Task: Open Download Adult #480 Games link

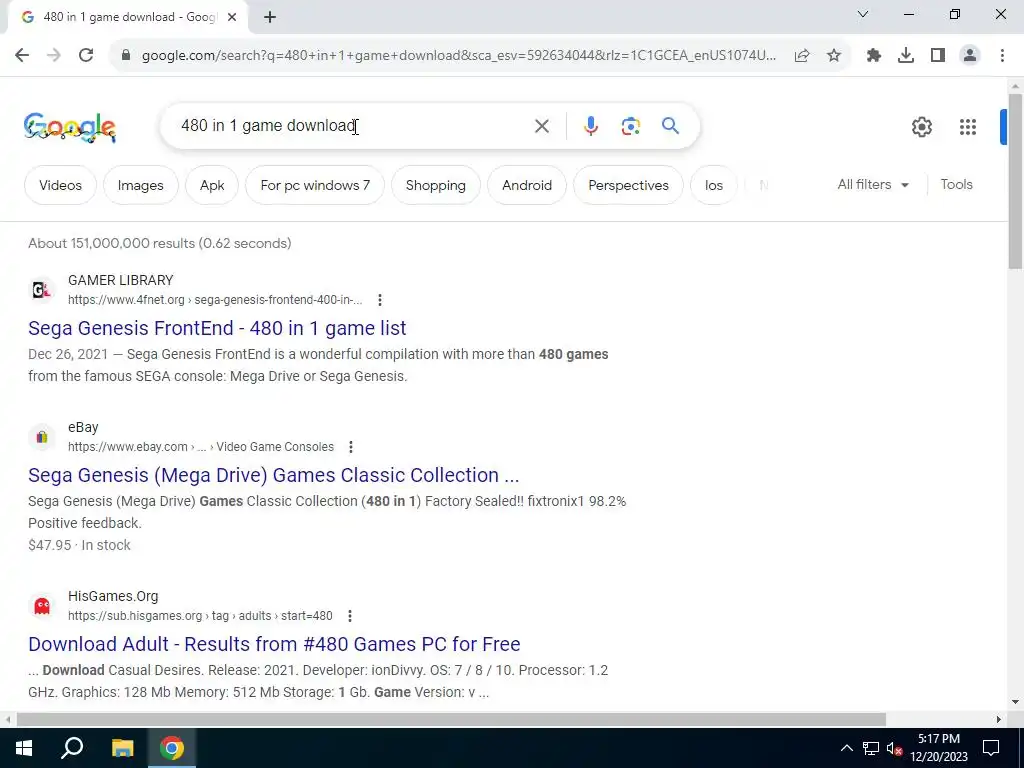Action: point(274,644)
